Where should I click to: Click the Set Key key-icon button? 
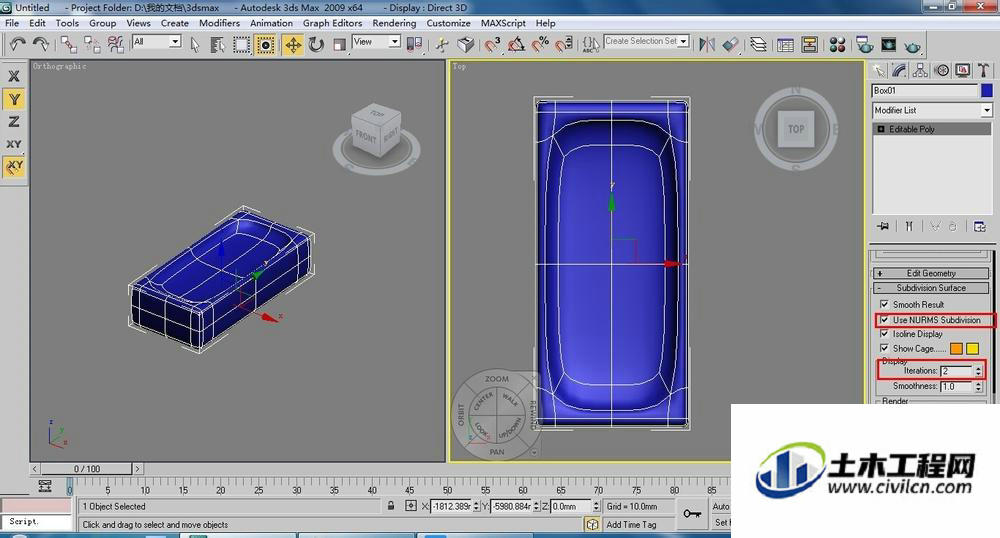692,513
